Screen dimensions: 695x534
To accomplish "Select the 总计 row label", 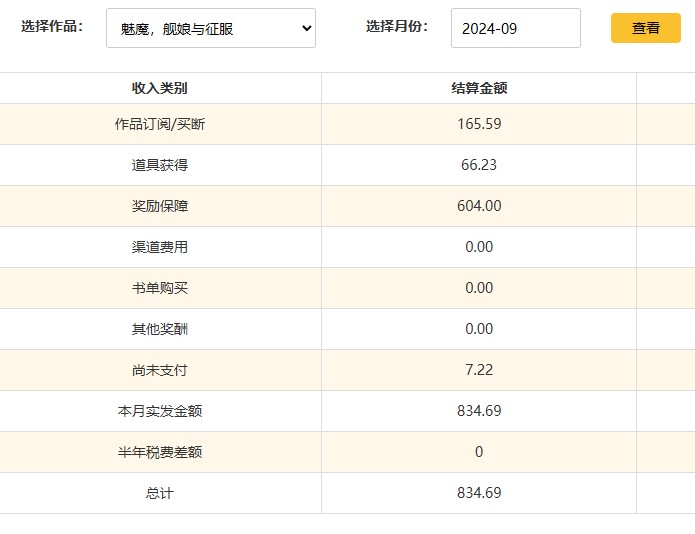I will tap(160, 493).
